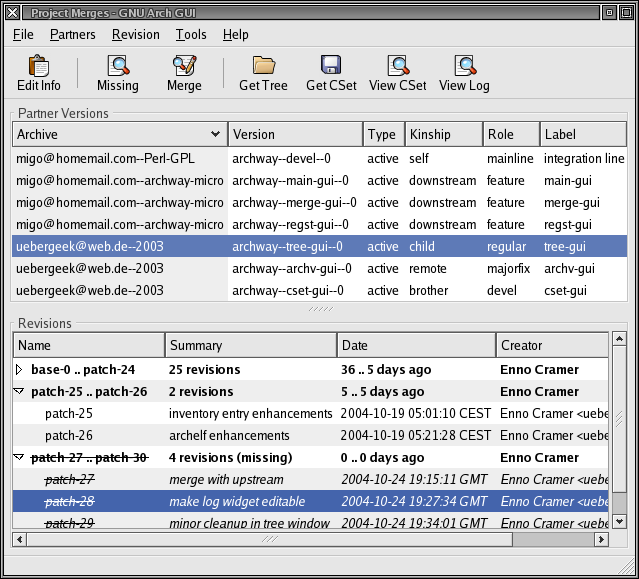
Task: Open the Revision menu
Action: coord(136,35)
